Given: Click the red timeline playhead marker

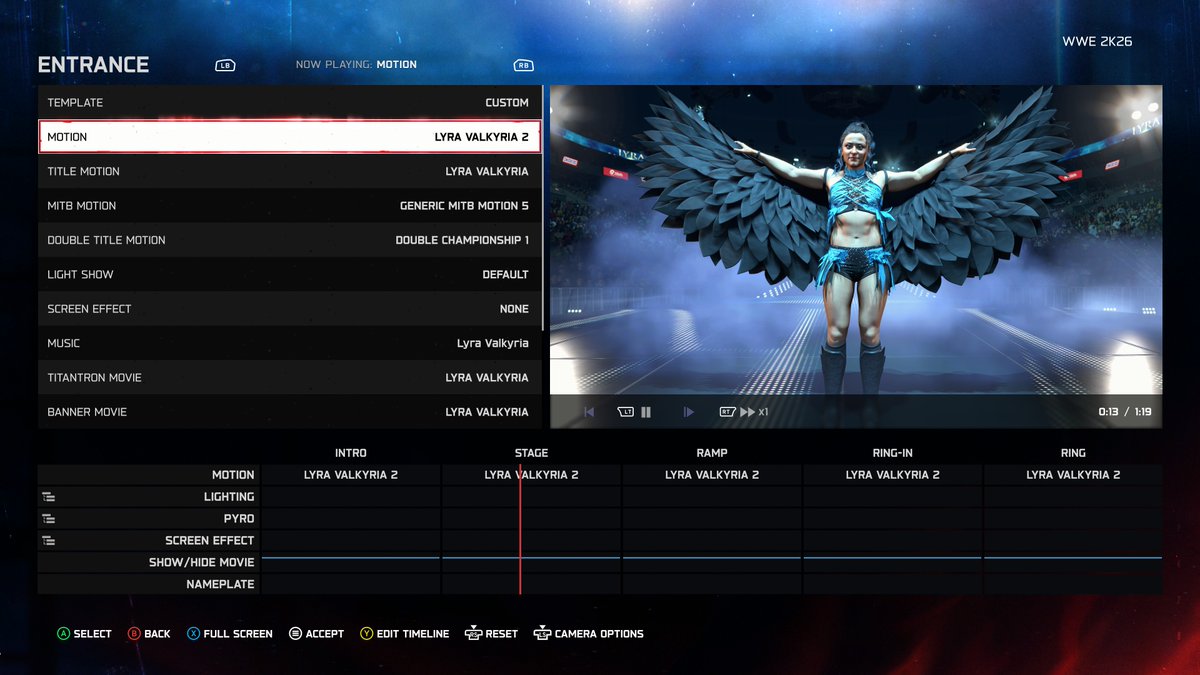Looking at the screenshot, I should pos(520,529).
